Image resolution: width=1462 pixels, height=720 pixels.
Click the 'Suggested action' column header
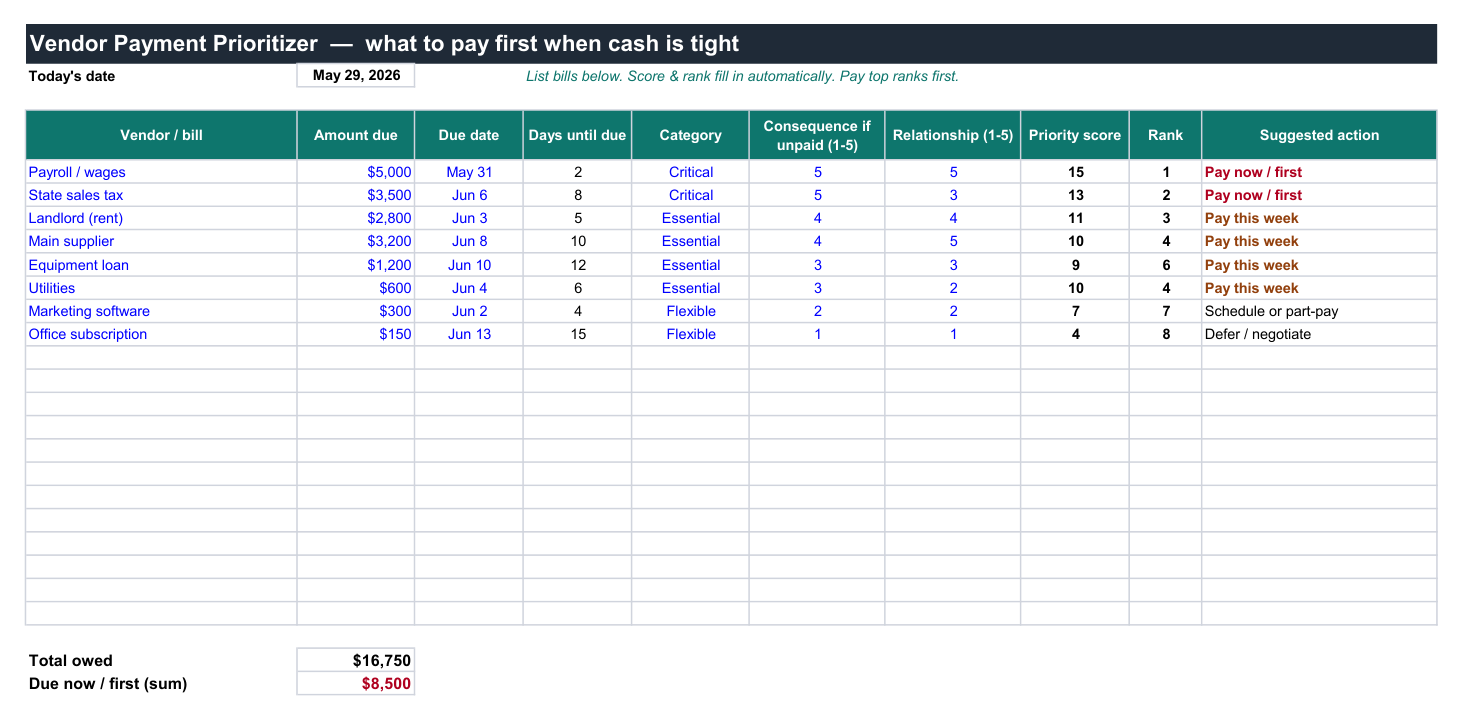pos(1319,135)
